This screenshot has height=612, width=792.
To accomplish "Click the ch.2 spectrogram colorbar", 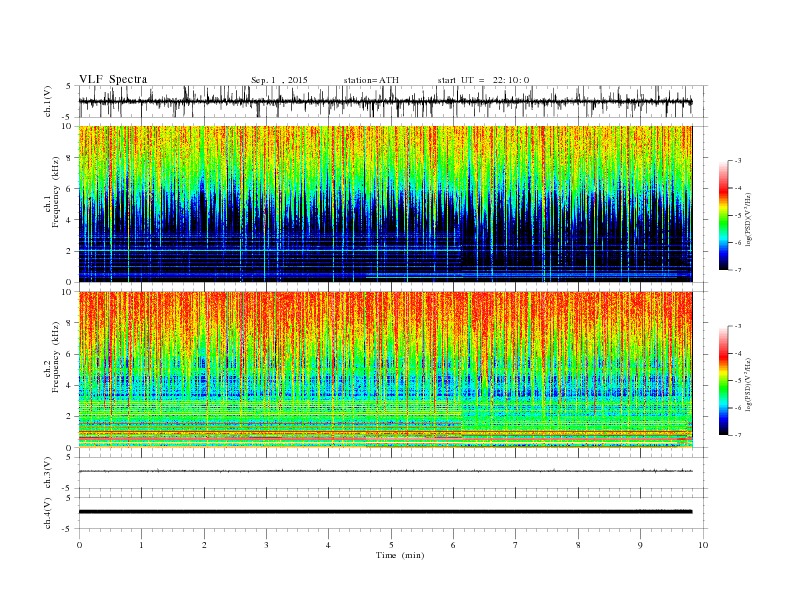I will (723, 380).
